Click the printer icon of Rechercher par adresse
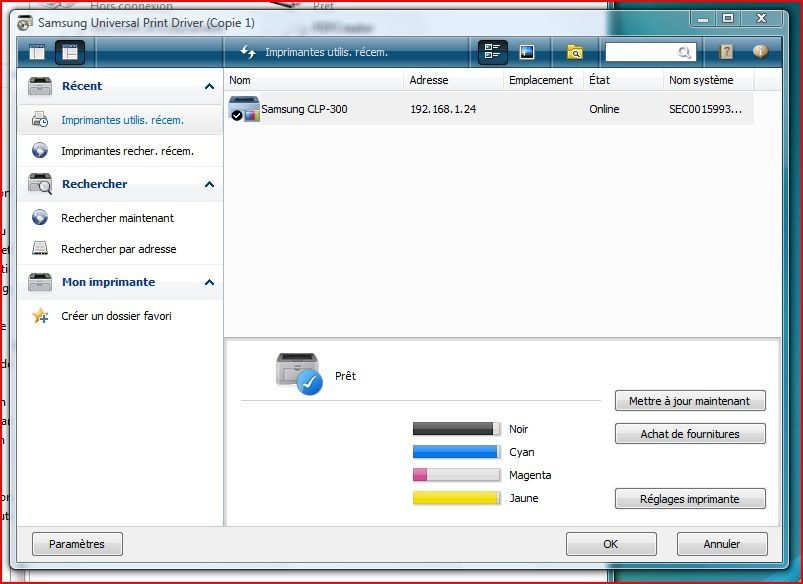The height and width of the screenshot is (584, 803). [x=40, y=248]
